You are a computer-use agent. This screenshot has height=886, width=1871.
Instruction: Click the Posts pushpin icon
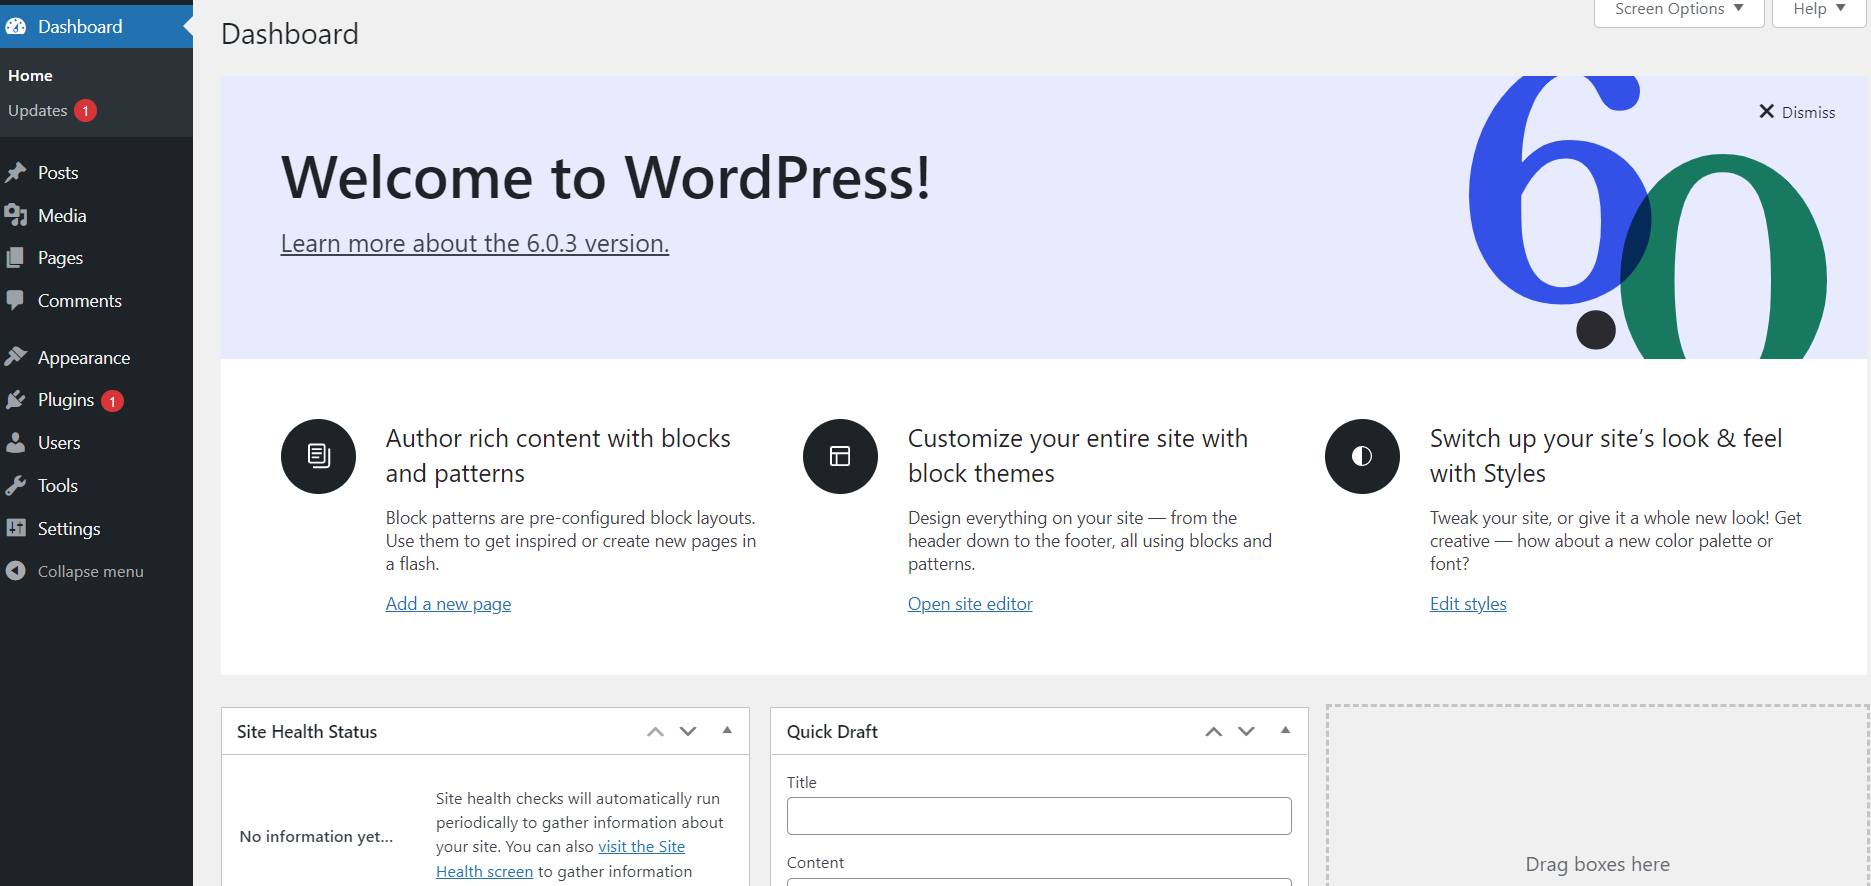[15, 173]
